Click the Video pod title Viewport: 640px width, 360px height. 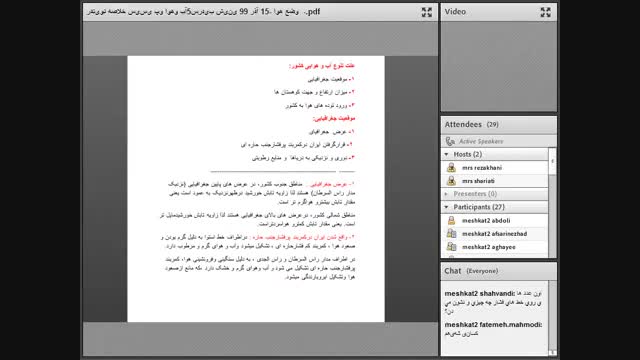pos(455,12)
